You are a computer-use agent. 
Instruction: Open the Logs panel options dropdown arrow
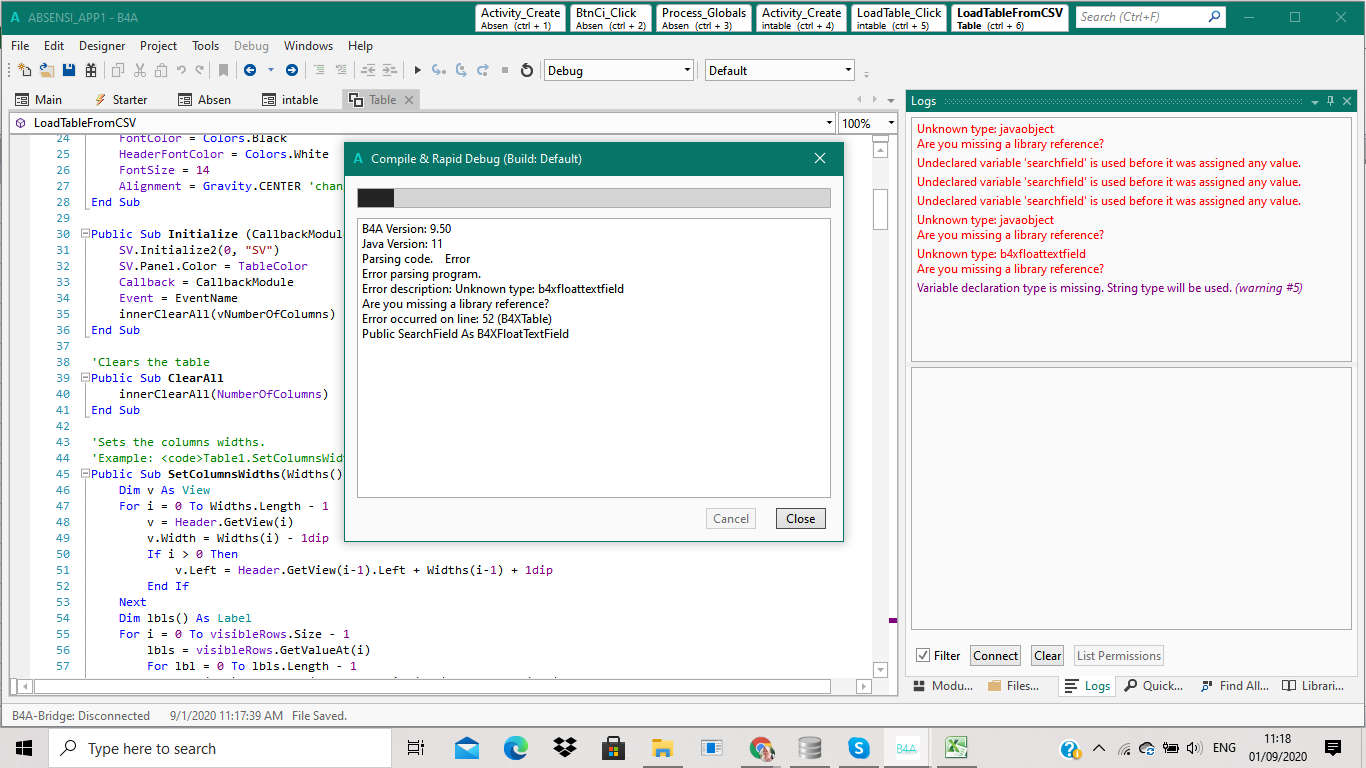tap(1314, 101)
